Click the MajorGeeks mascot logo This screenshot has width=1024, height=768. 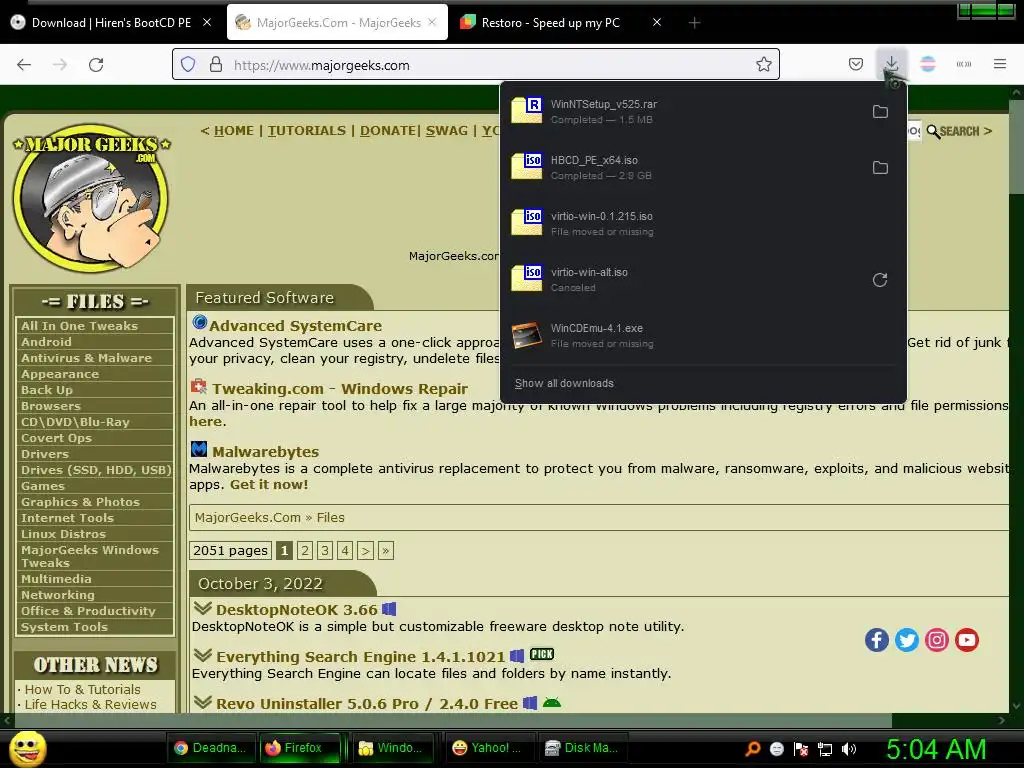click(92, 199)
